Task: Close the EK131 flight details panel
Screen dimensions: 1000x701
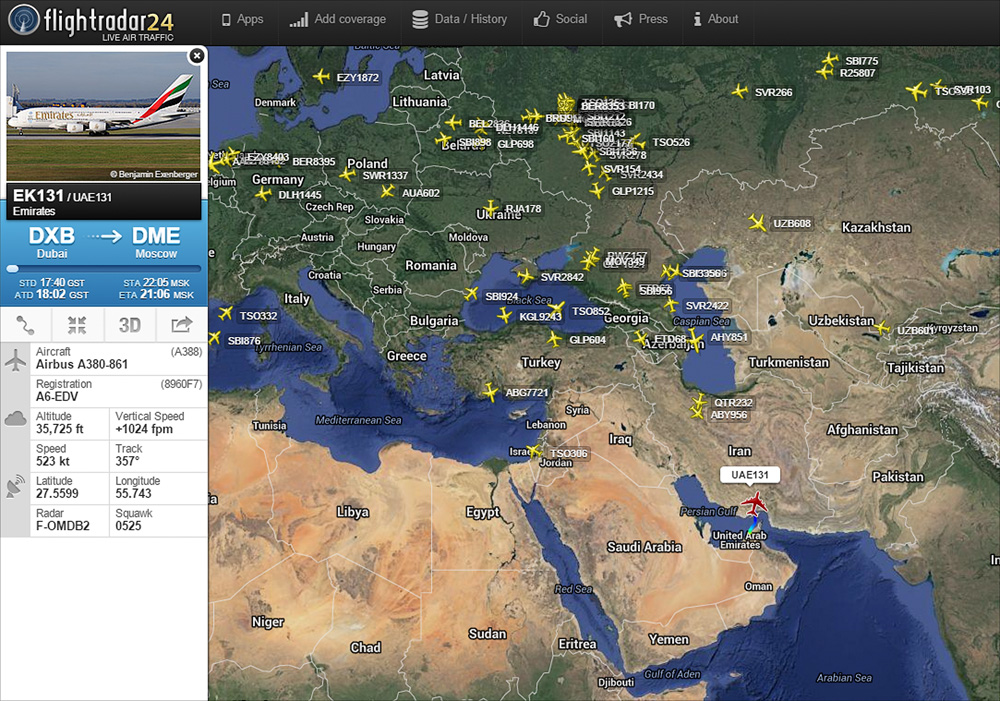Action: (x=197, y=56)
